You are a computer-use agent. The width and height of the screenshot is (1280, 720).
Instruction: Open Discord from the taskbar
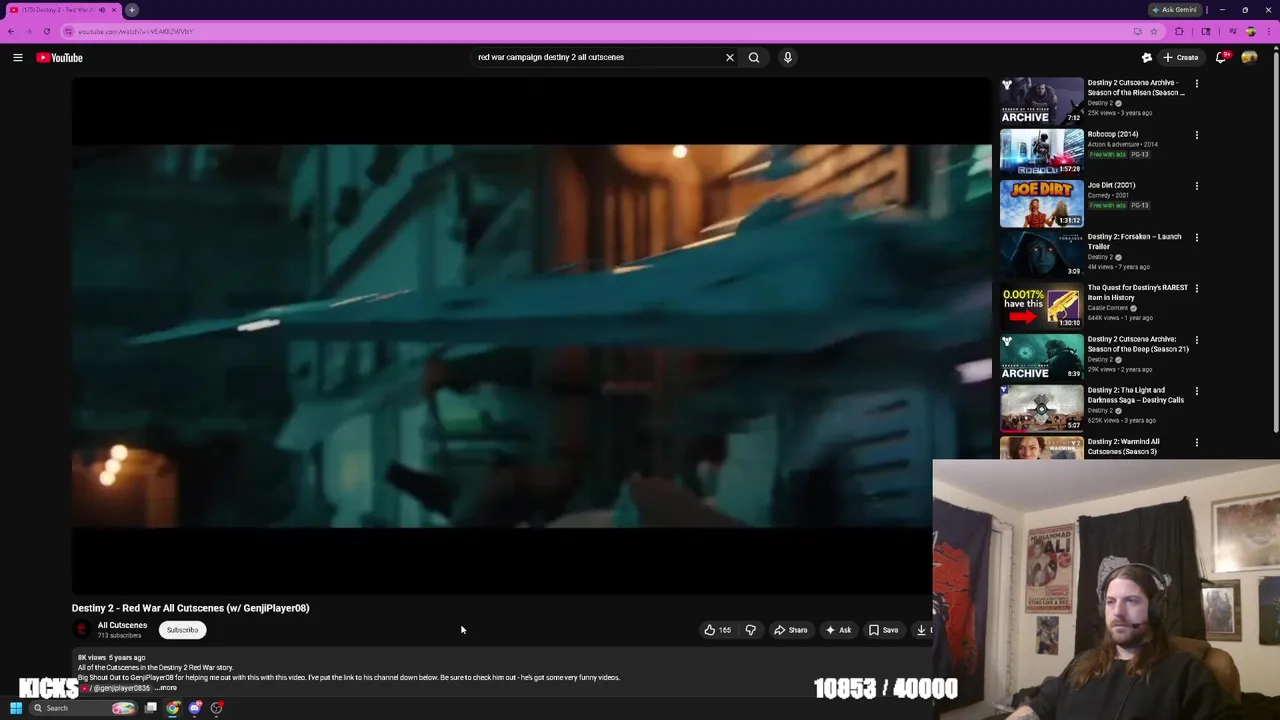(x=195, y=708)
